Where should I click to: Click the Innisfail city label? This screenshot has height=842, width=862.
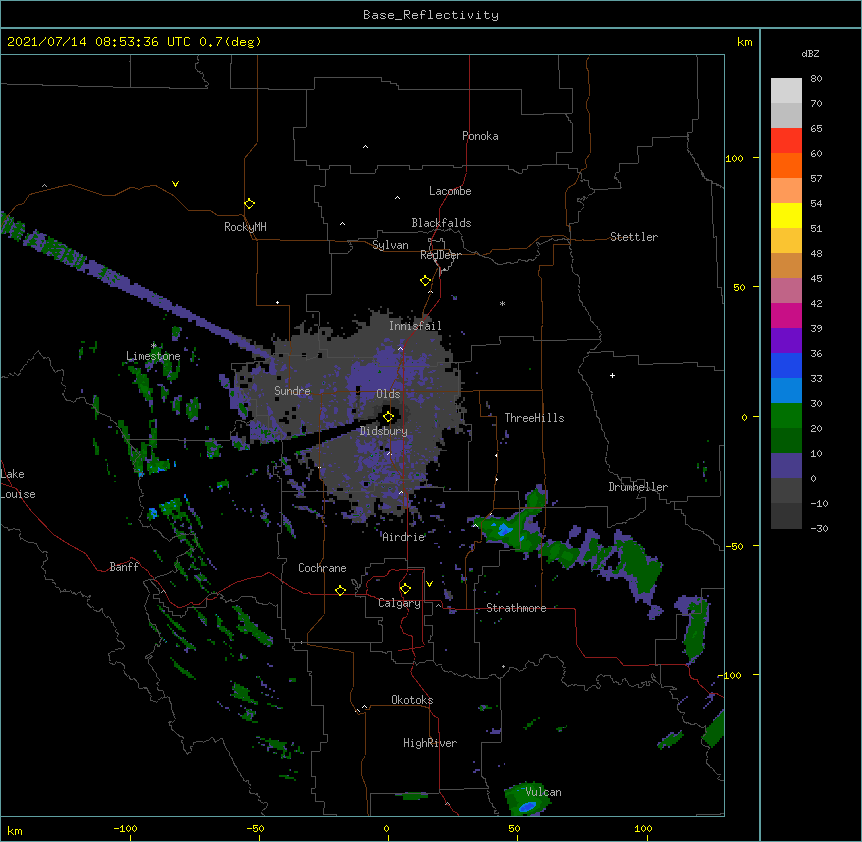415,326
